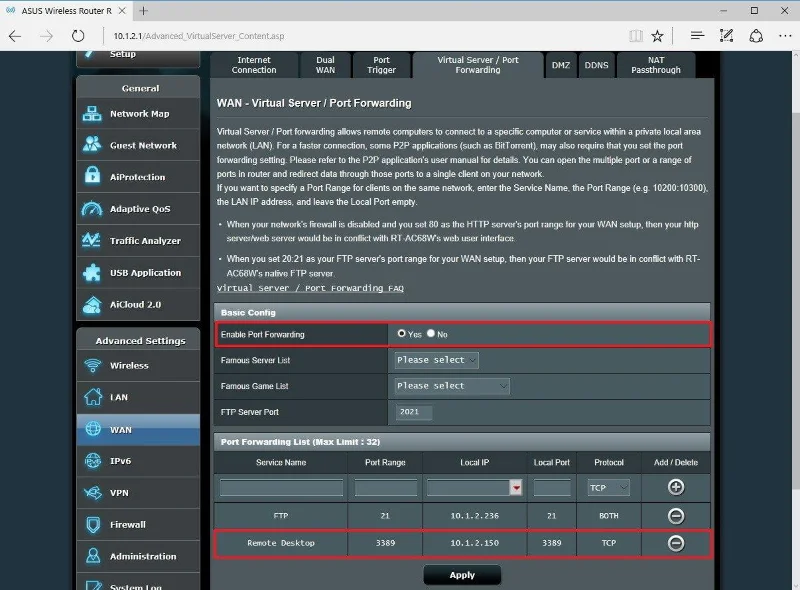Click the VPN icon

[x=93, y=493]
